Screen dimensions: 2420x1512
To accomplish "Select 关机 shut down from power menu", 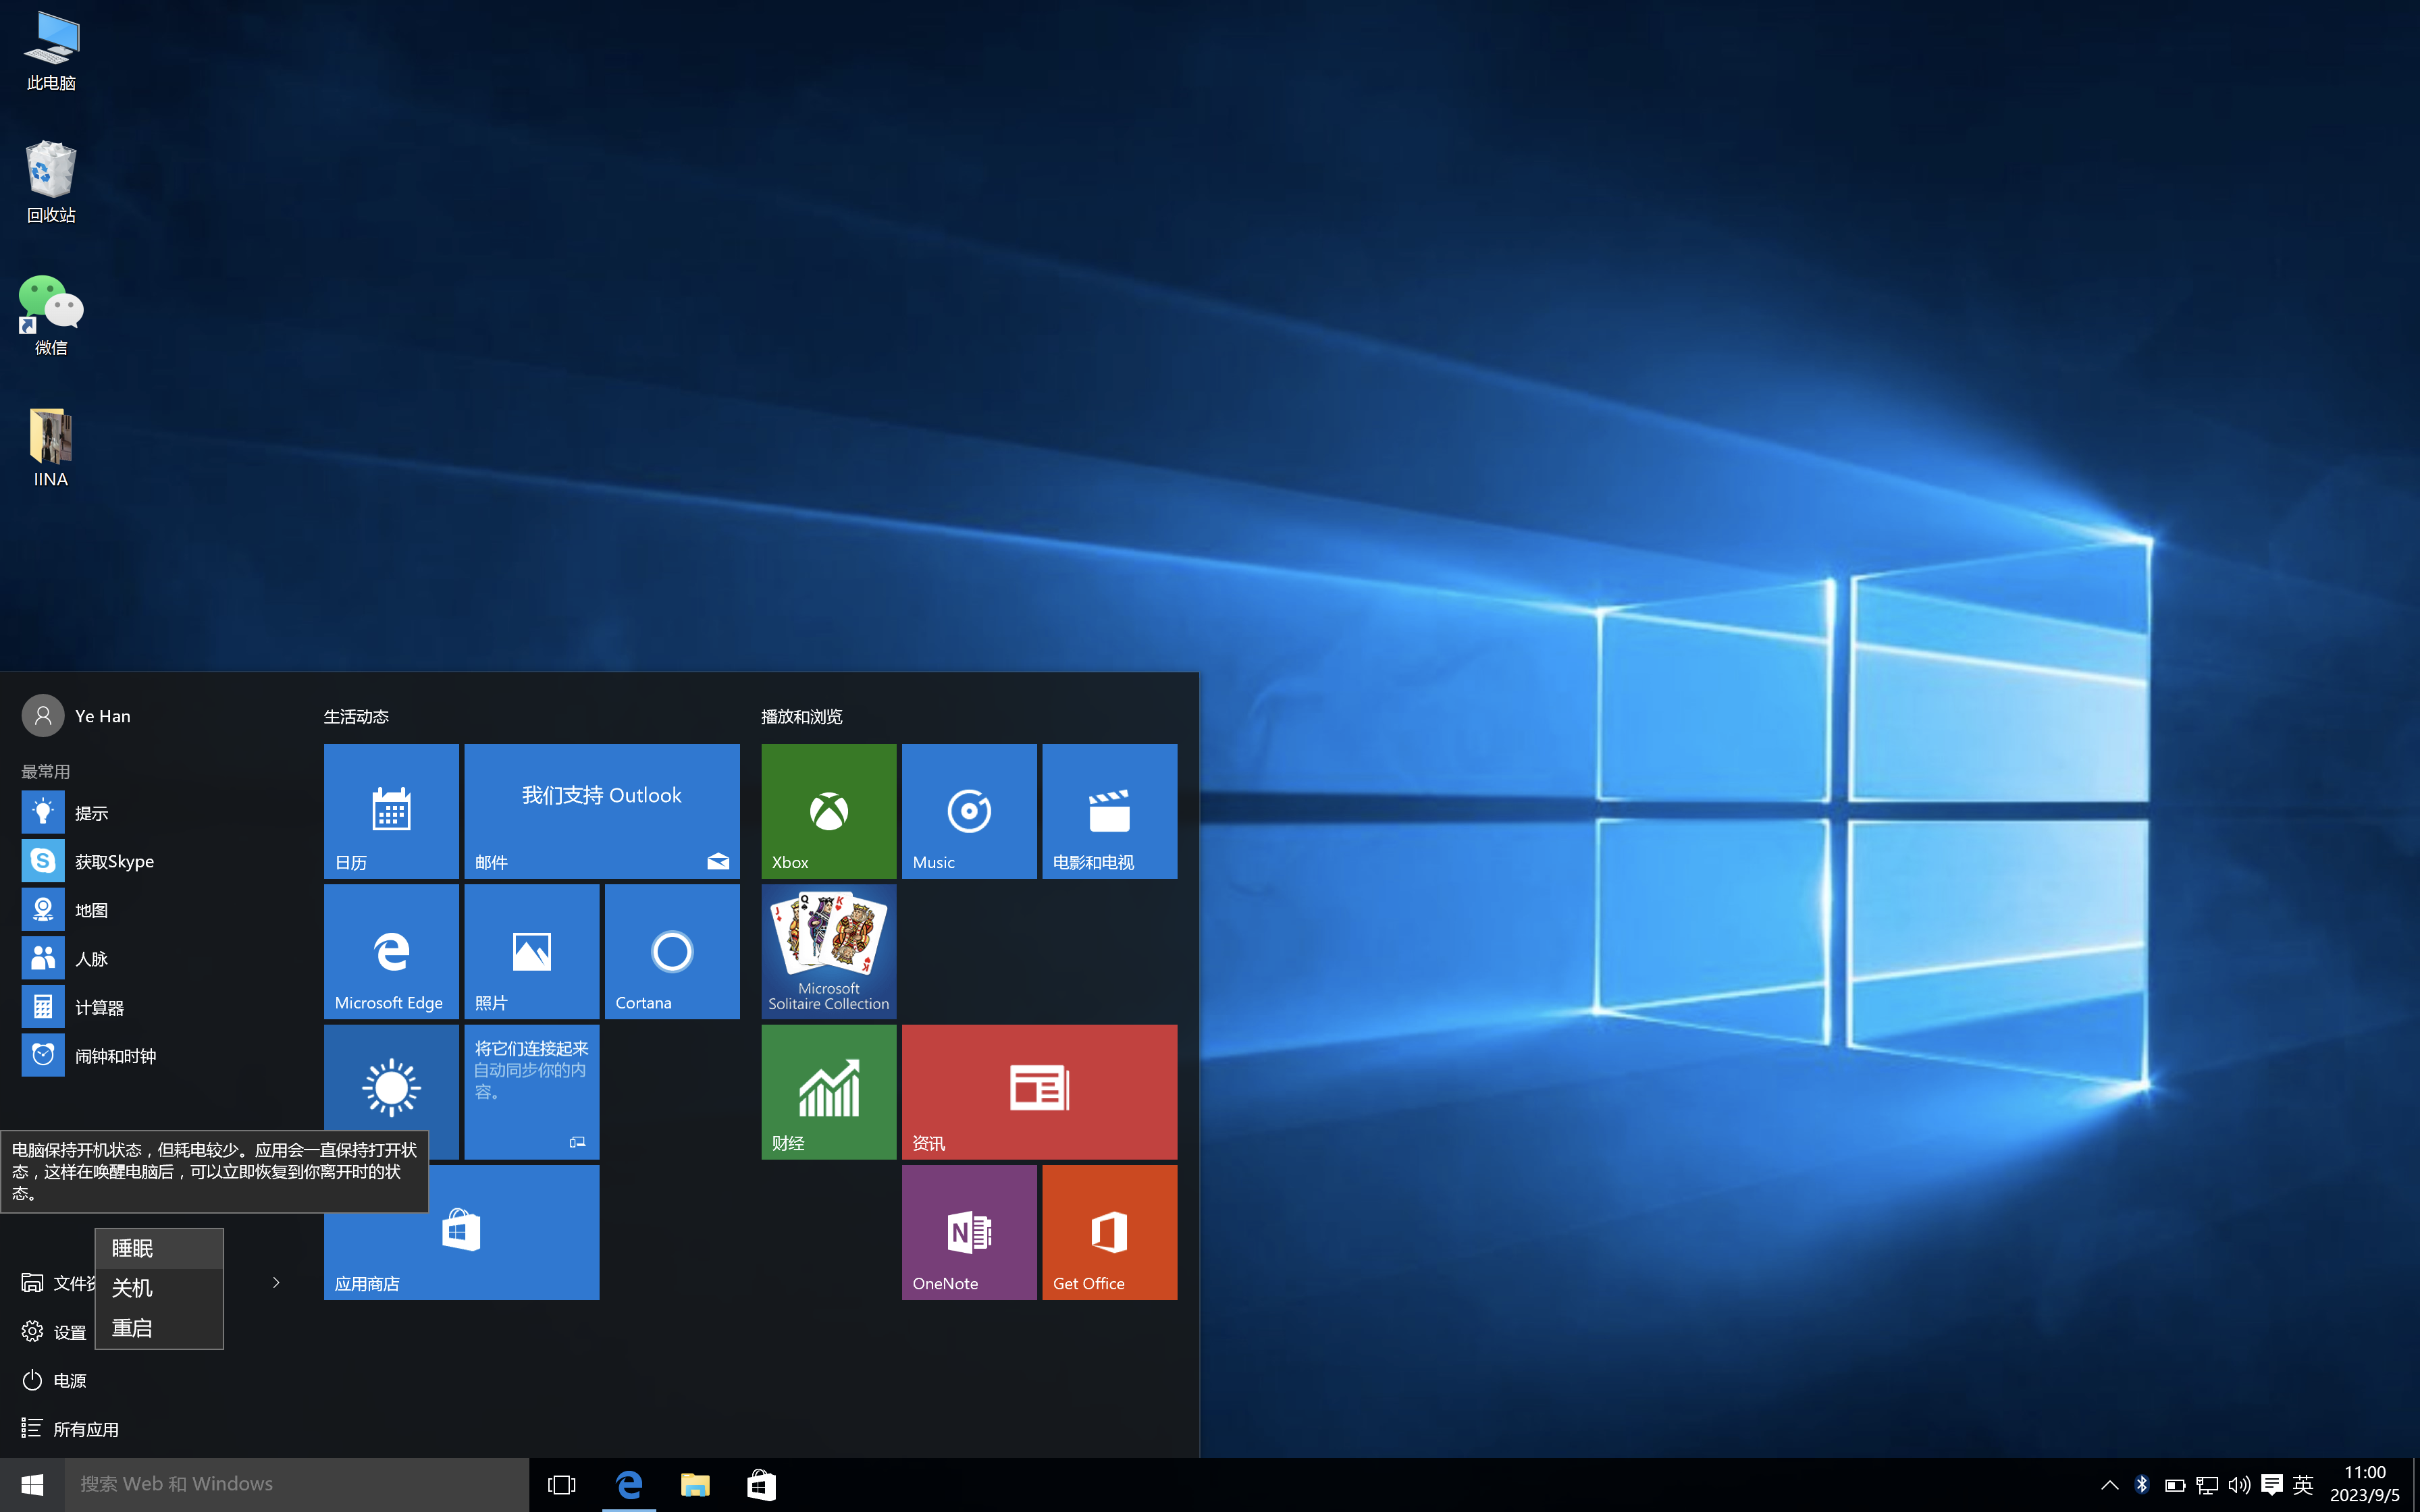I will pos(159,1288).
